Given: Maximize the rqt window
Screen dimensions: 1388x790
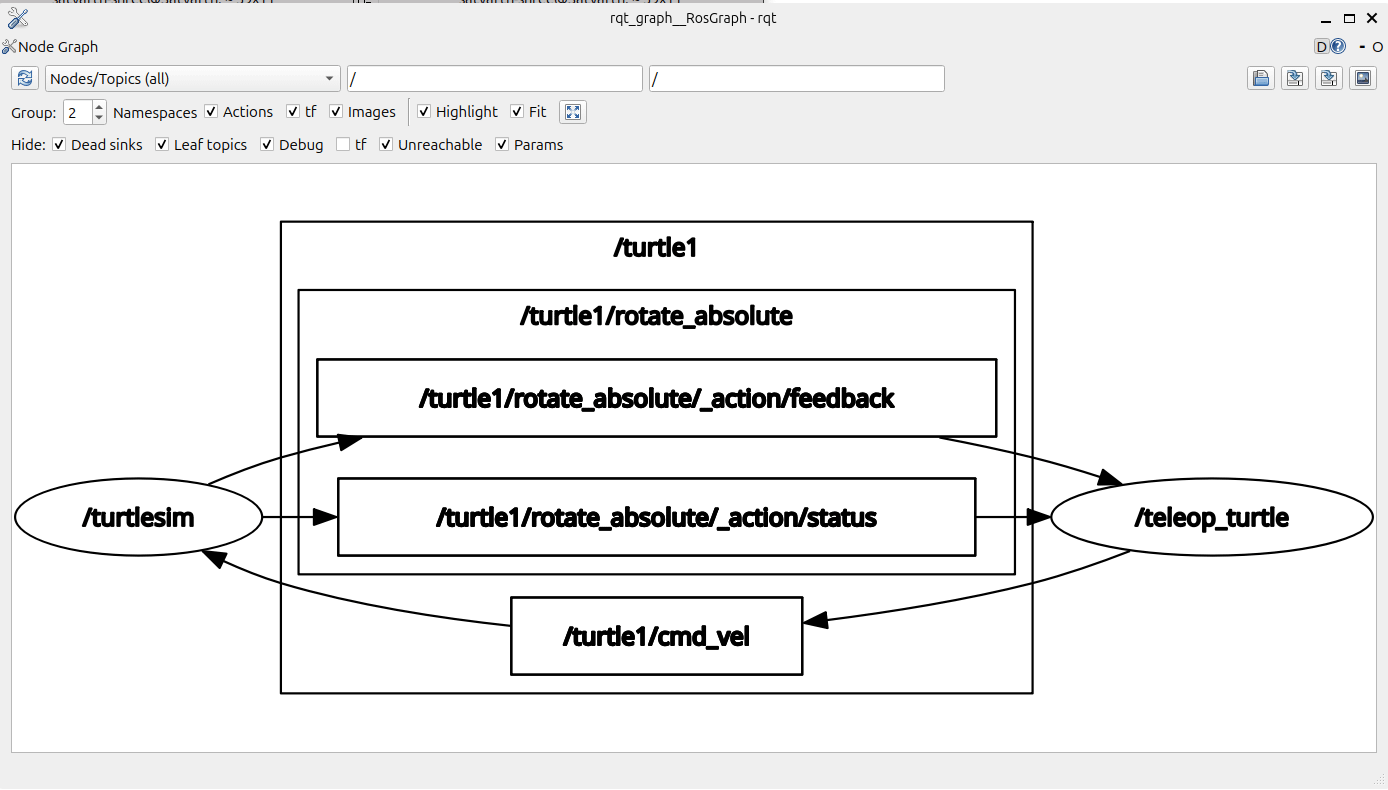Looking at the screenshot, I should 1350,17.
